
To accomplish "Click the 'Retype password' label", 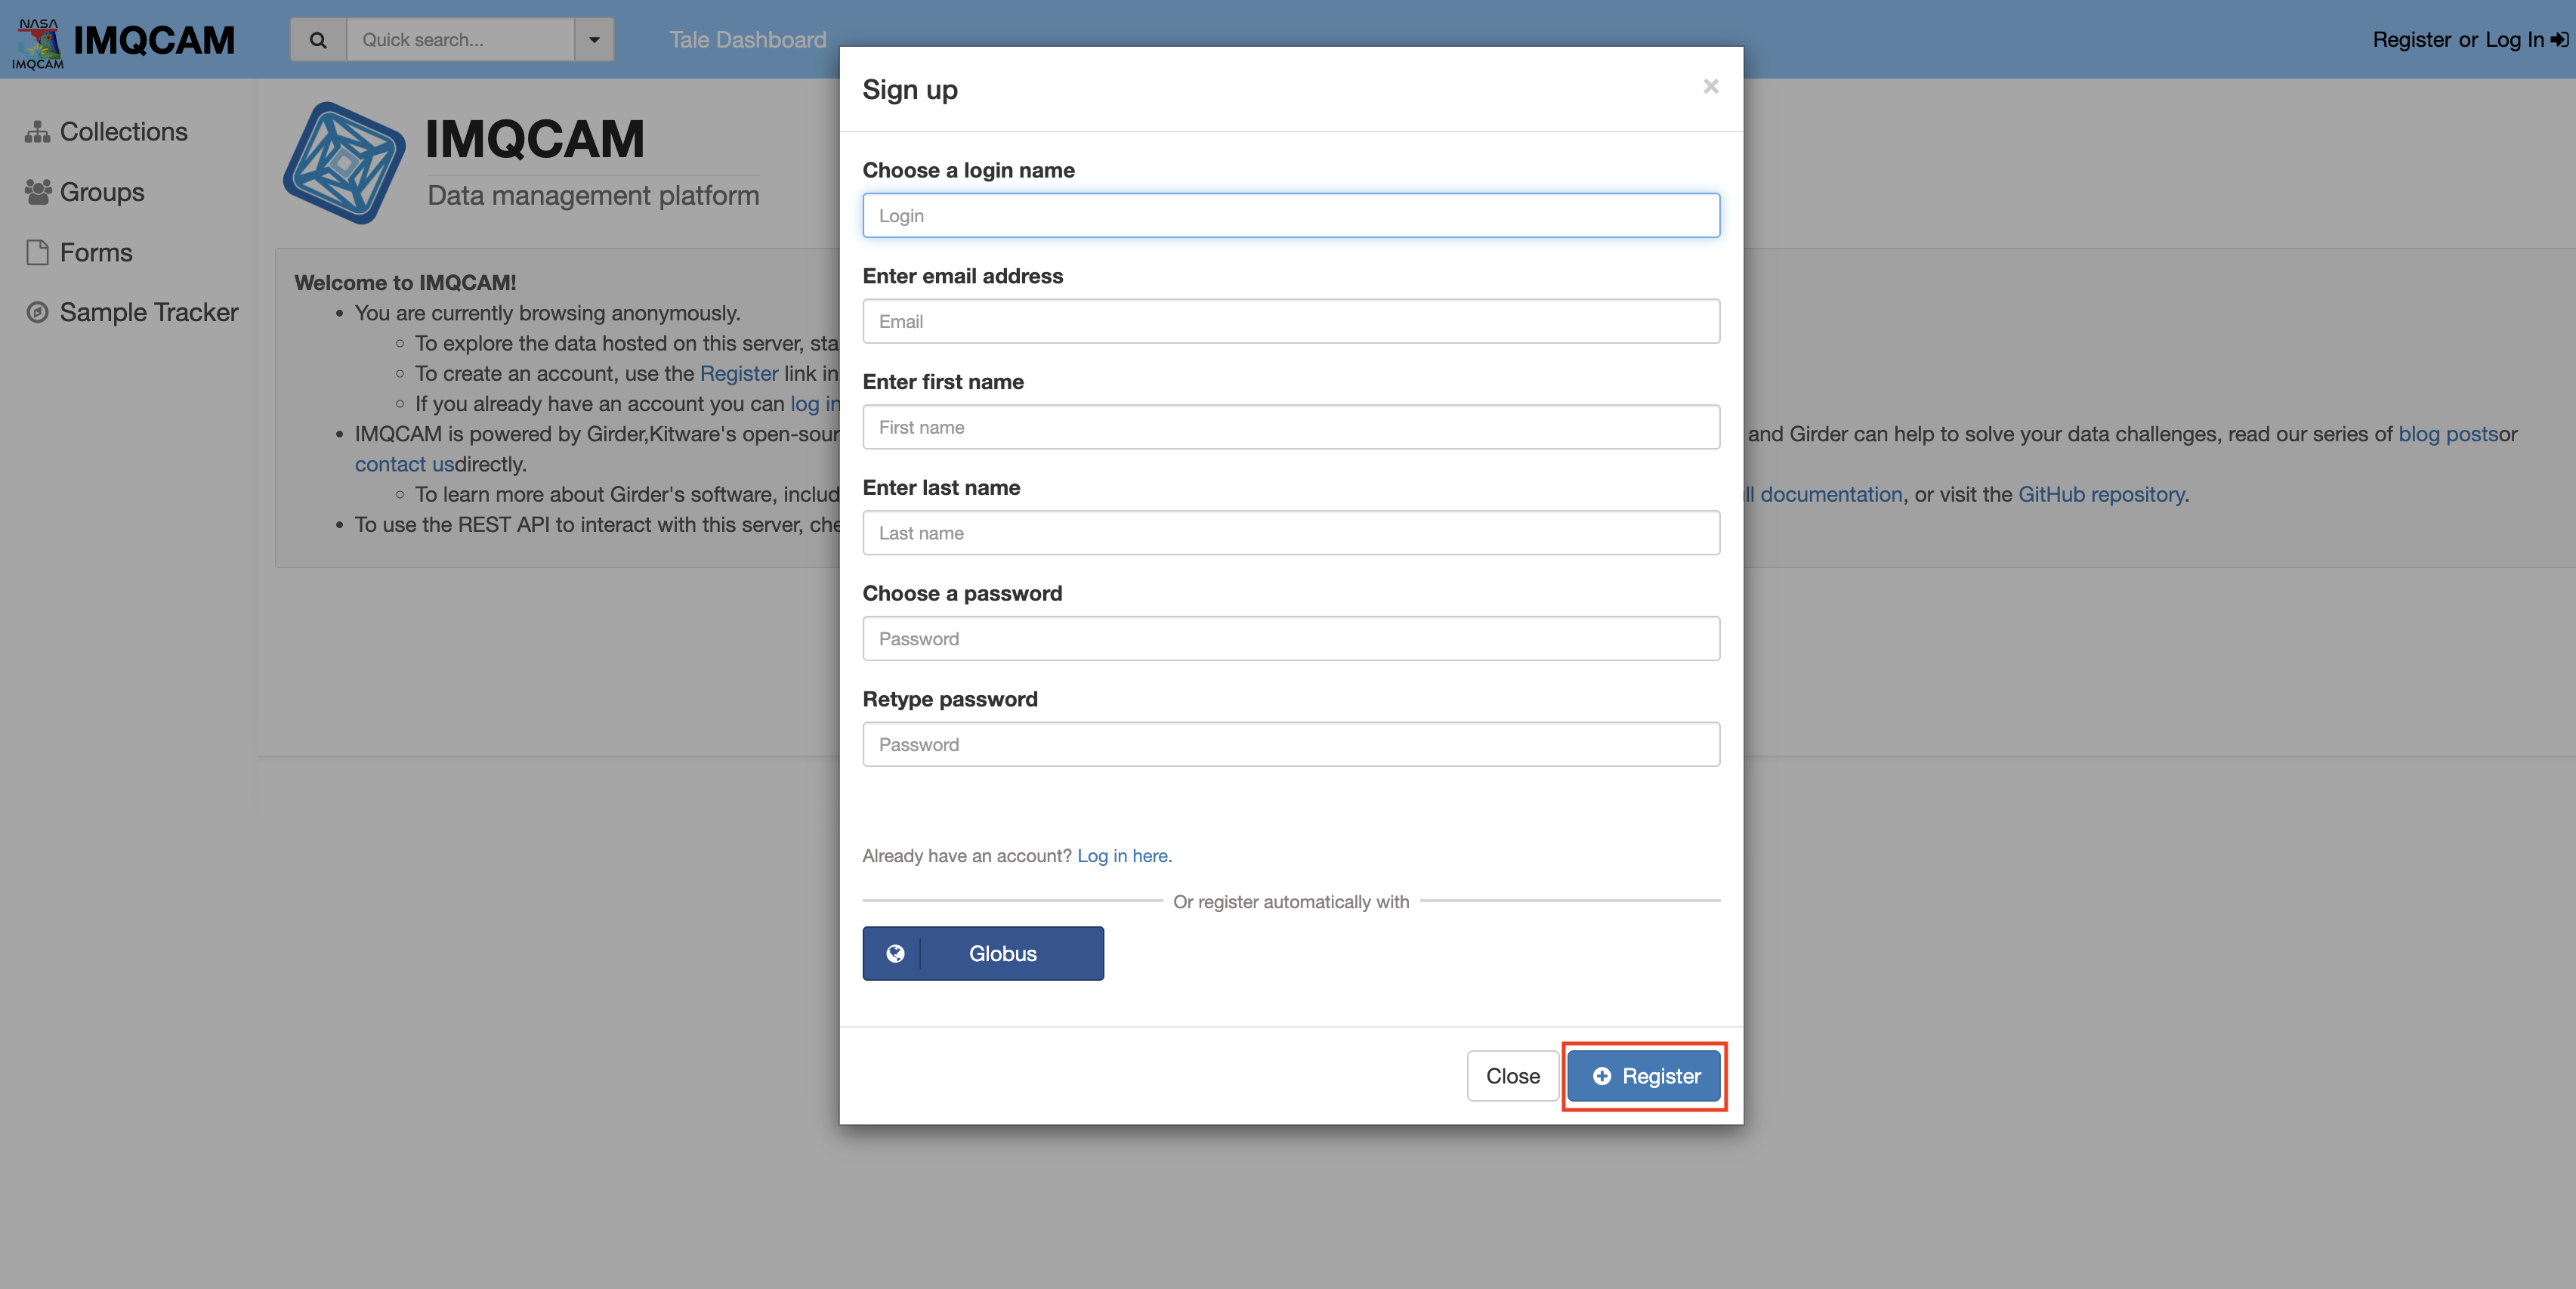I will (x=950, y=699).
